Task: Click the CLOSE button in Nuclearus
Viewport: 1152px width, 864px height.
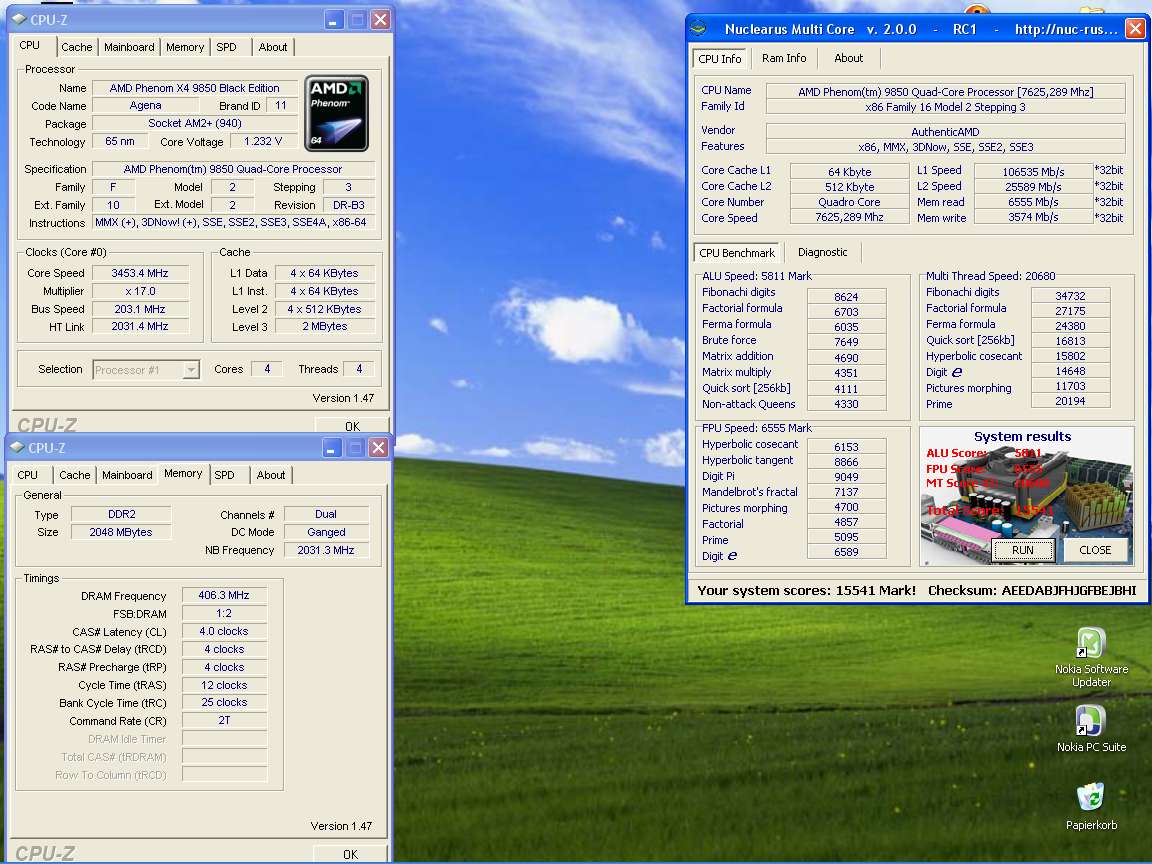Action: [1095, 550]
